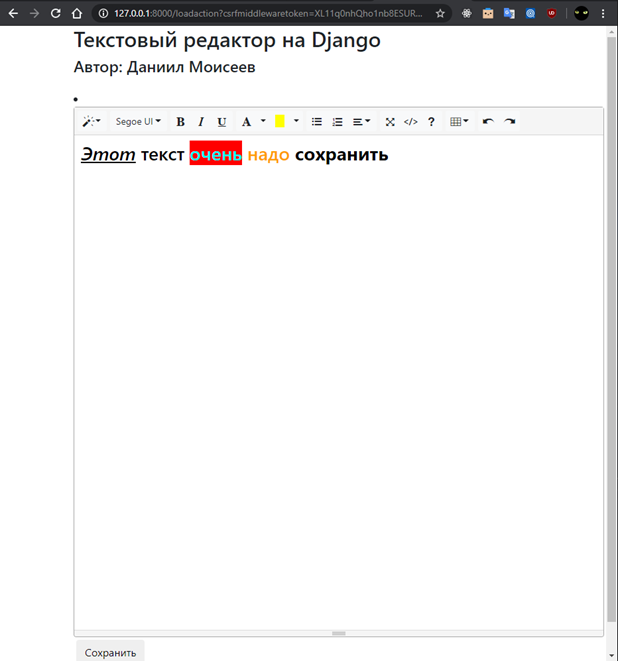Insert an unordered bullet list
618x661 pixels.
(317, 122)
